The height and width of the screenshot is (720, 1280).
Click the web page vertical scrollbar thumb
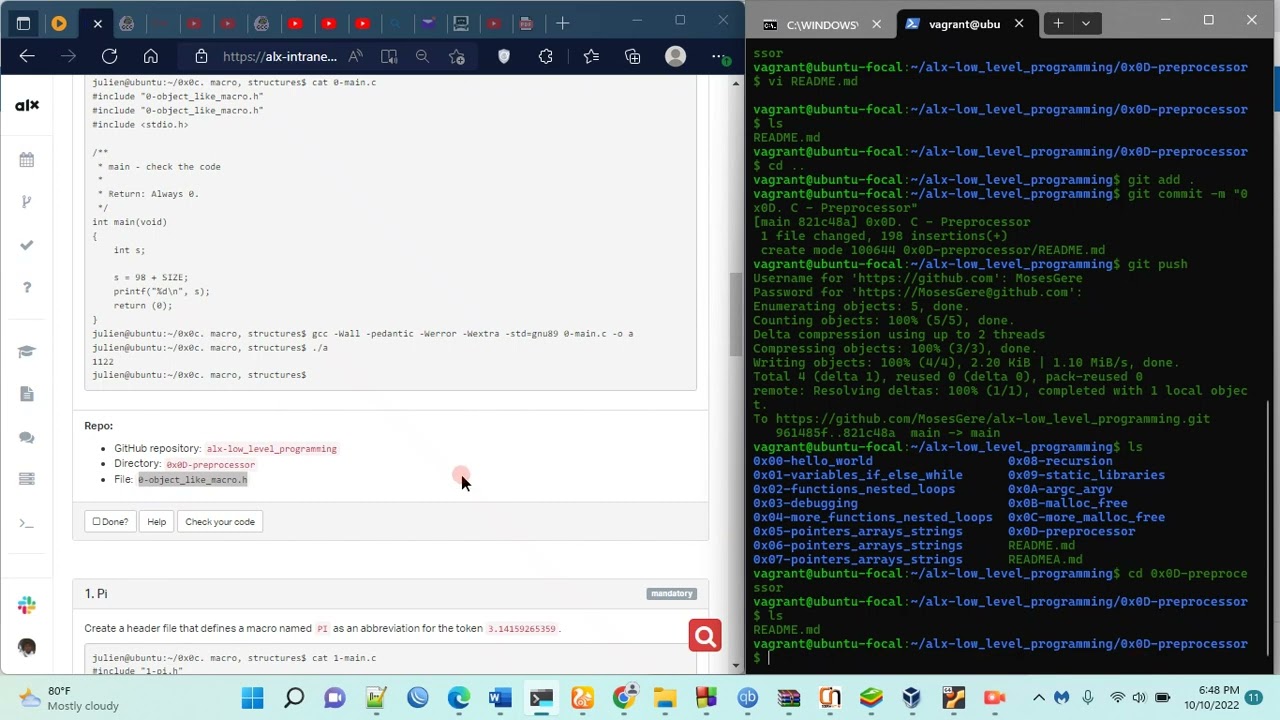pos(736,315)
